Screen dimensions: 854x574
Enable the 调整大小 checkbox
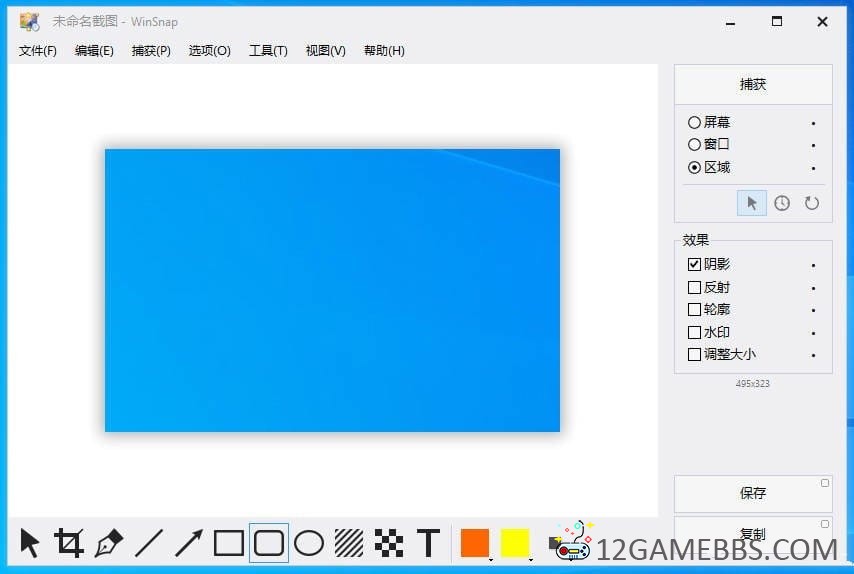(694, 355)
